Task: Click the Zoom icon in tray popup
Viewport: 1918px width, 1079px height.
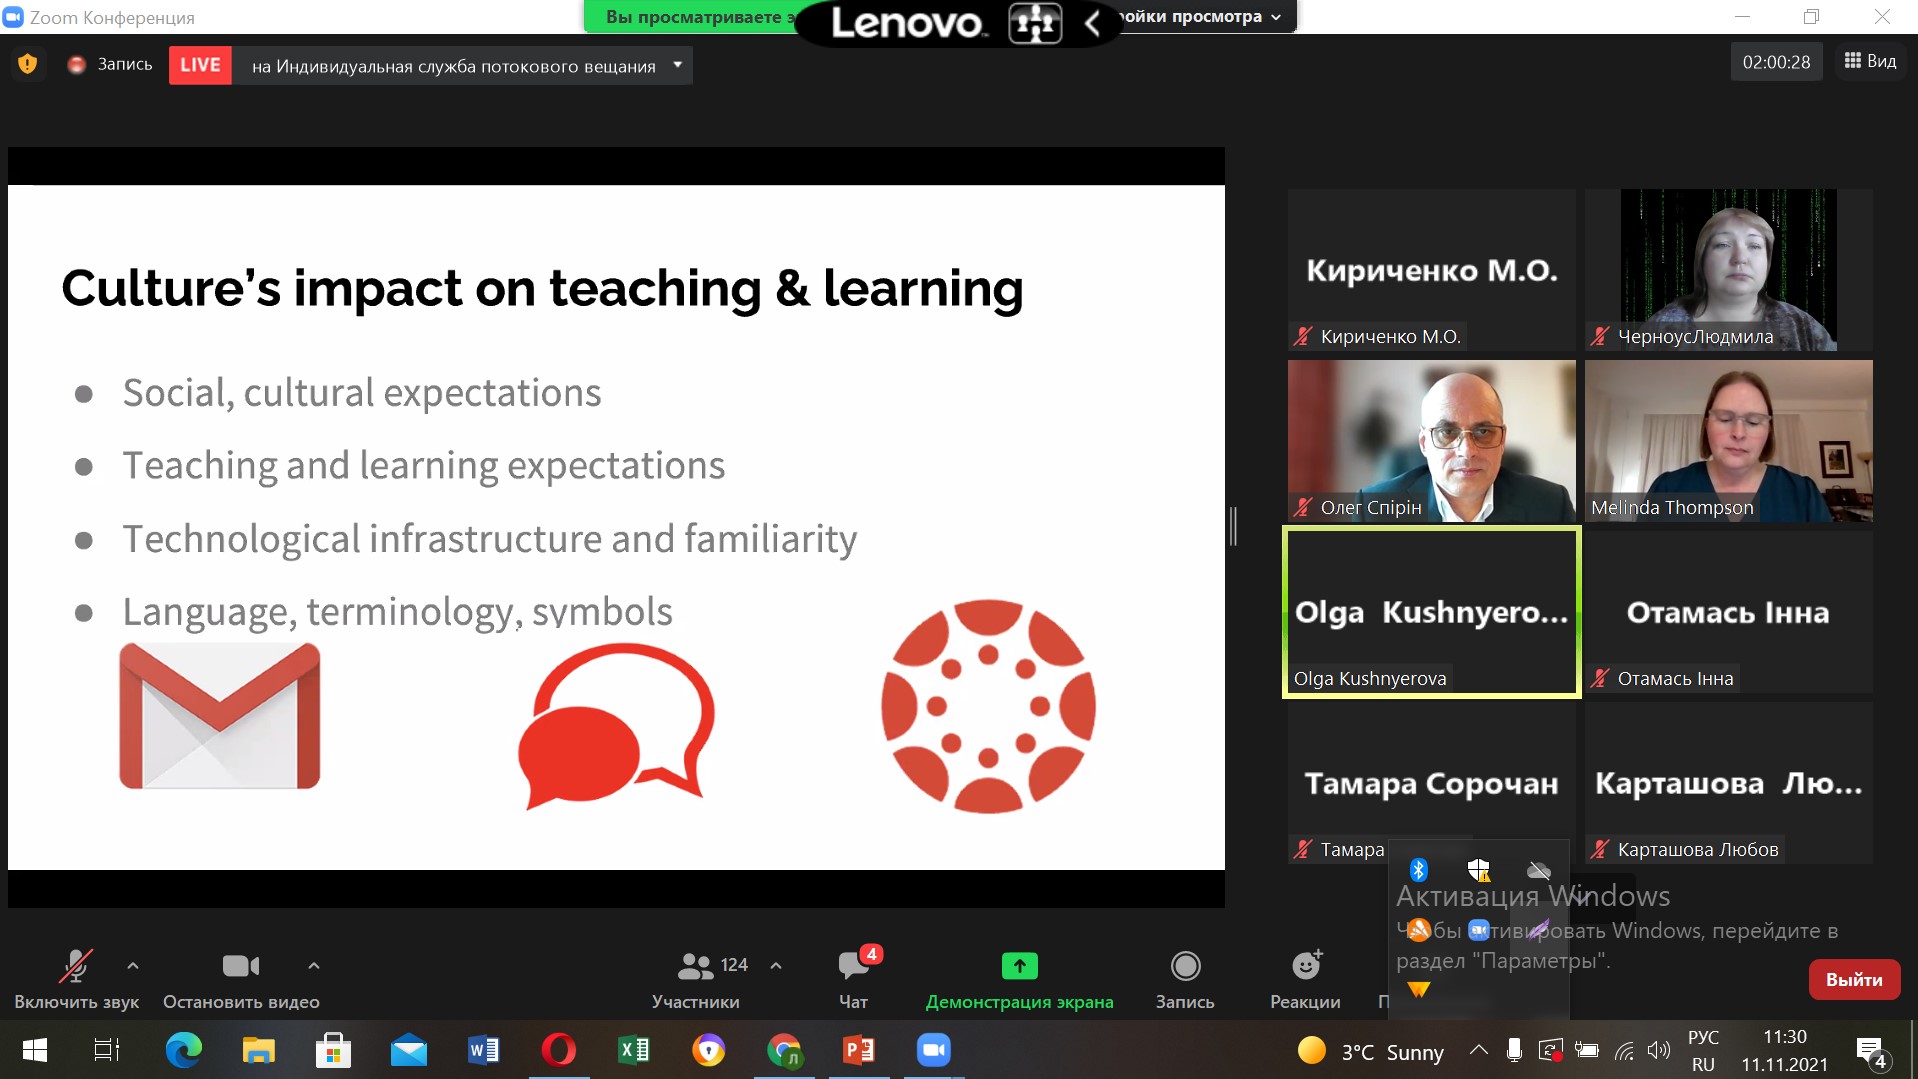Action: (x=1479, y=930)
